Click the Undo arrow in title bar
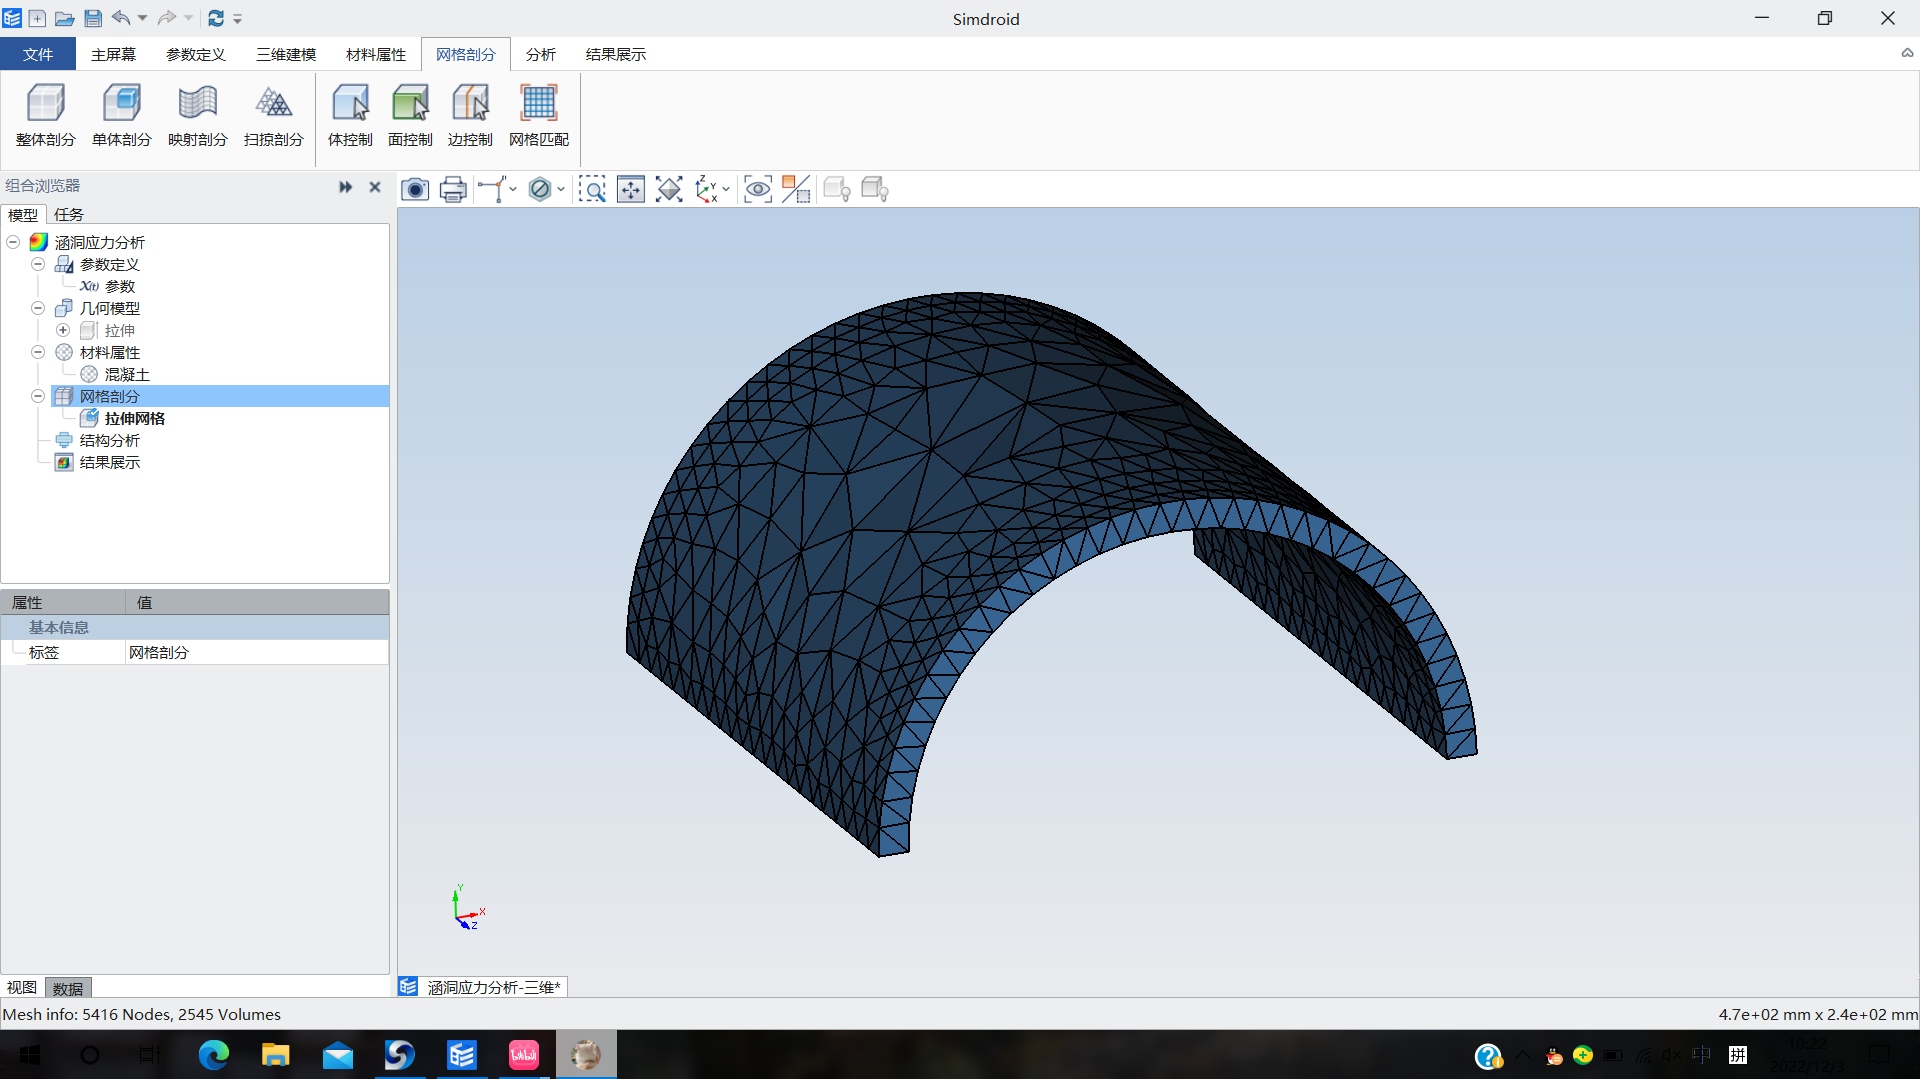 tap(120, 18)
